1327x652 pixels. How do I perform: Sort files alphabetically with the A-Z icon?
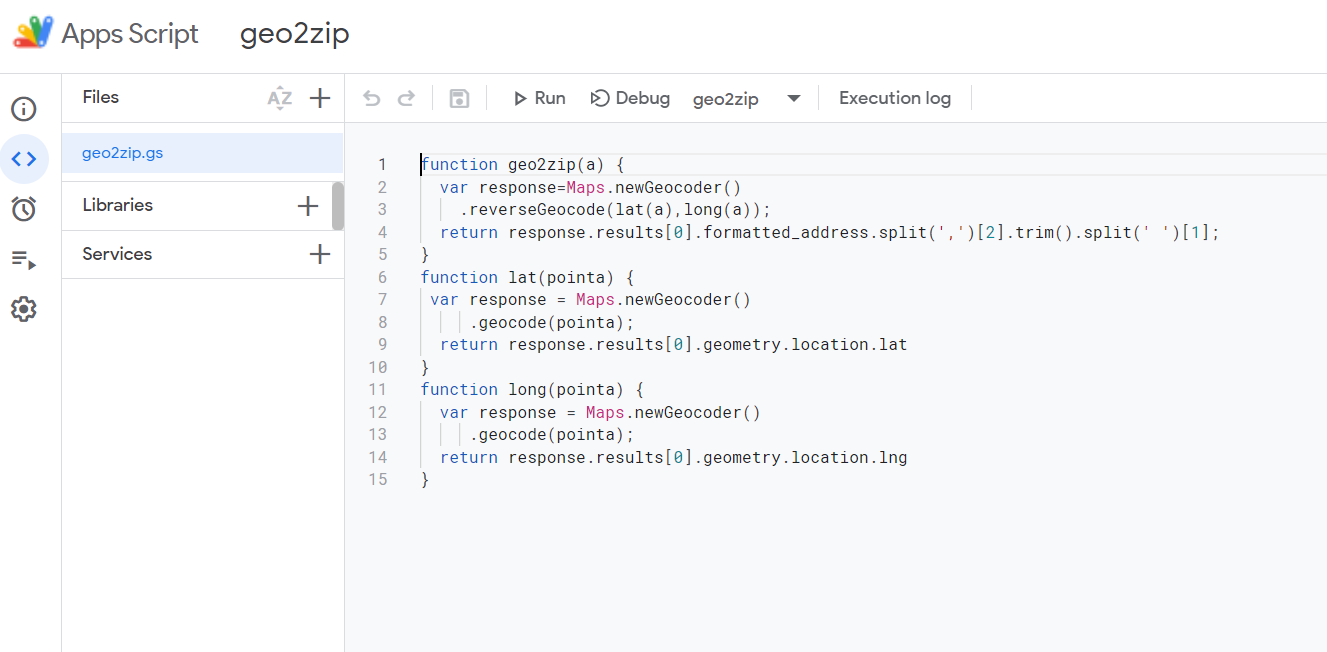click(x=280, y=97)
